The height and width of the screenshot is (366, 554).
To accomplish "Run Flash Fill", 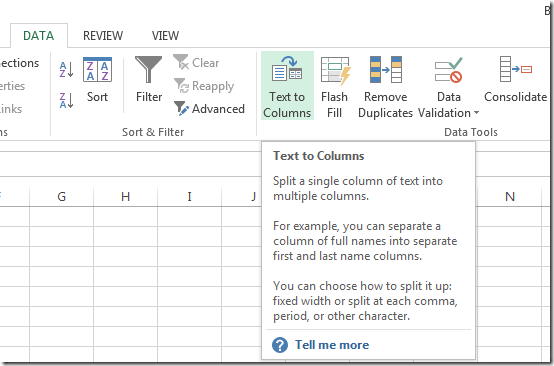I will 335,87.
